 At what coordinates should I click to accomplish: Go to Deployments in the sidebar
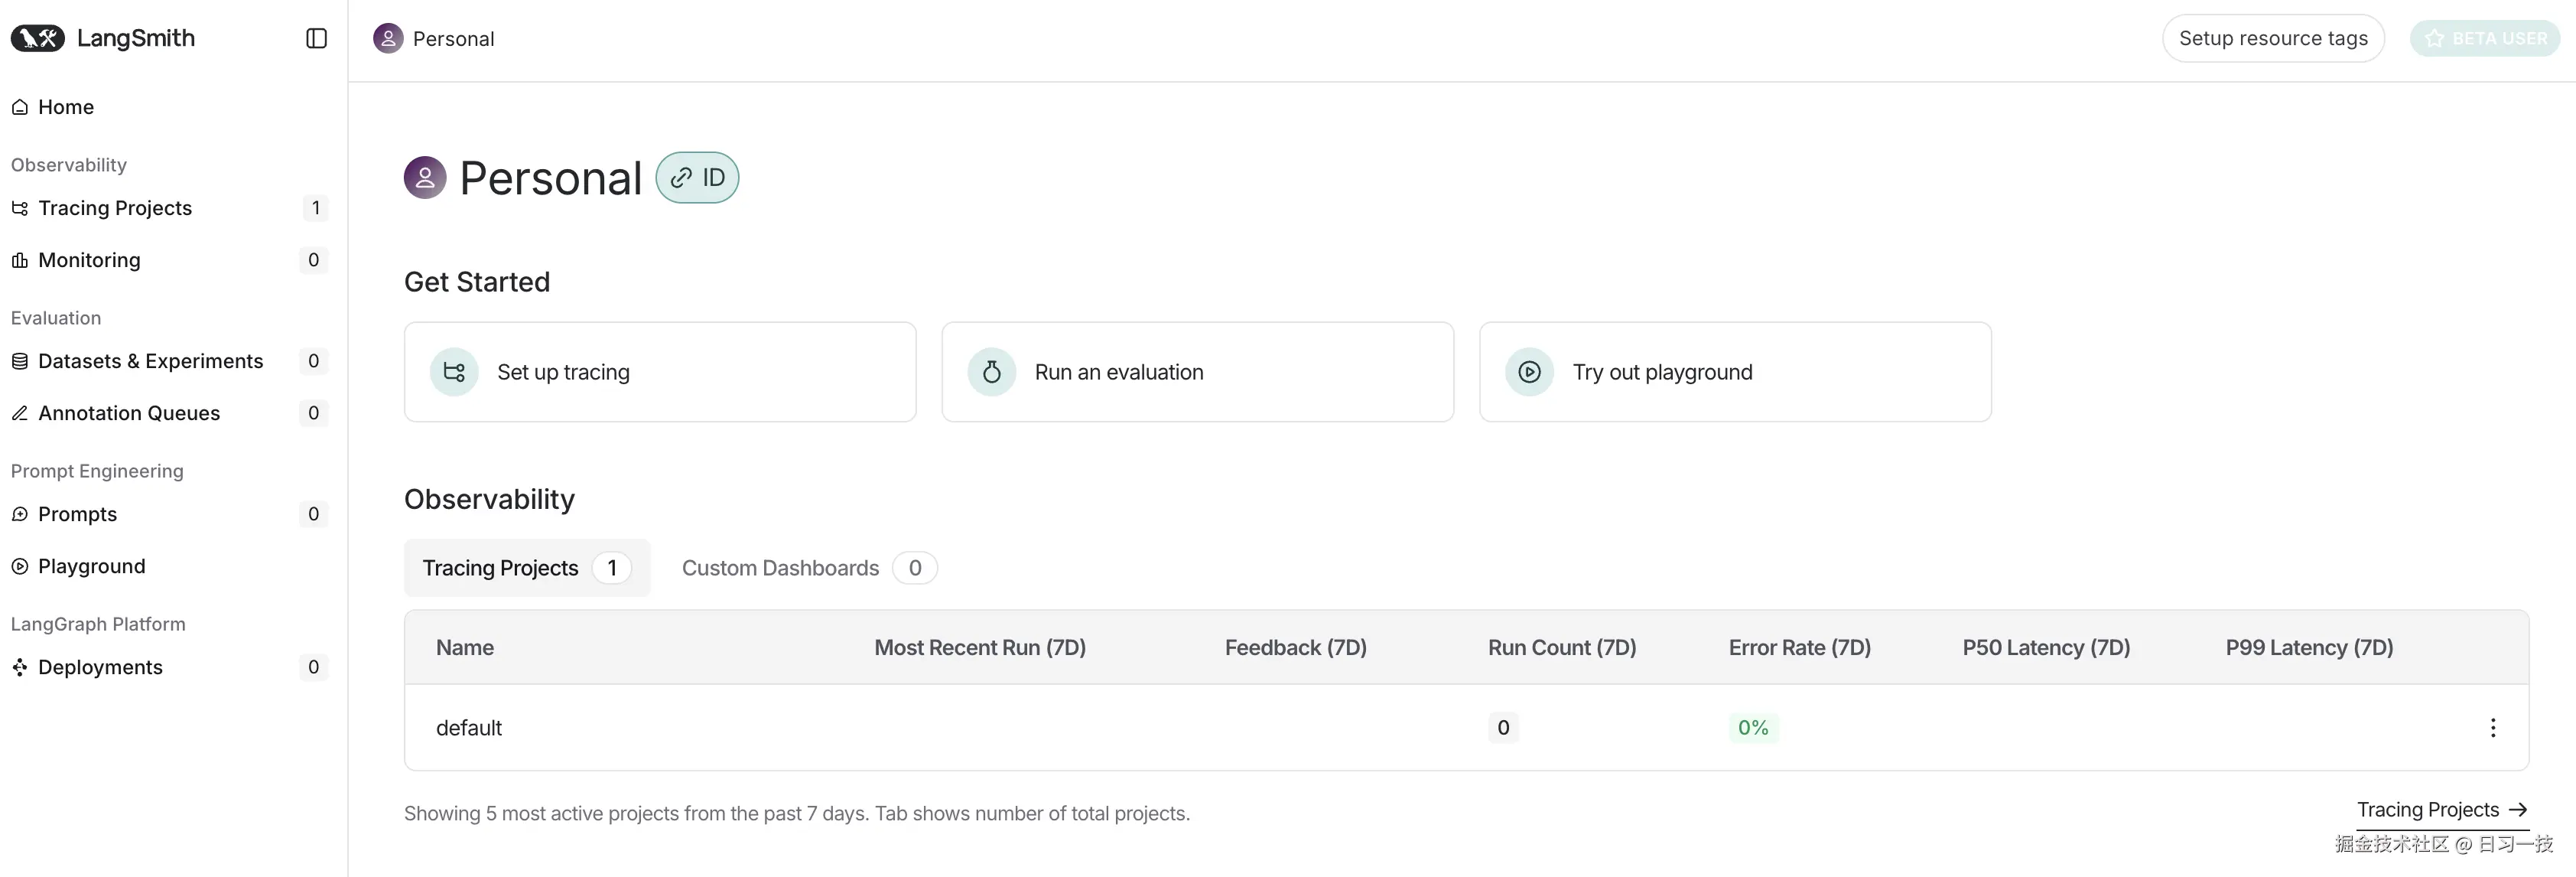pos(169,667)
